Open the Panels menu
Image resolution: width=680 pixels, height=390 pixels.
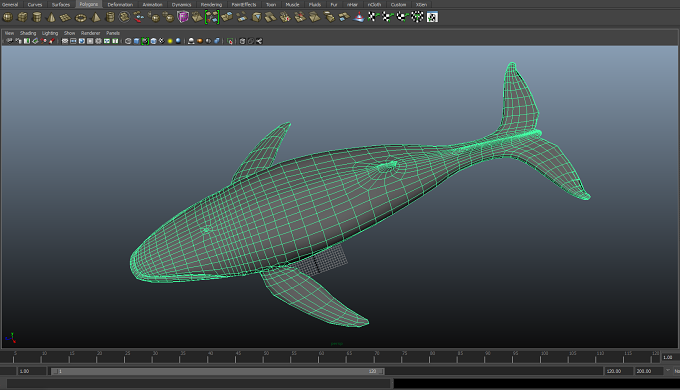tap(113, 33)
